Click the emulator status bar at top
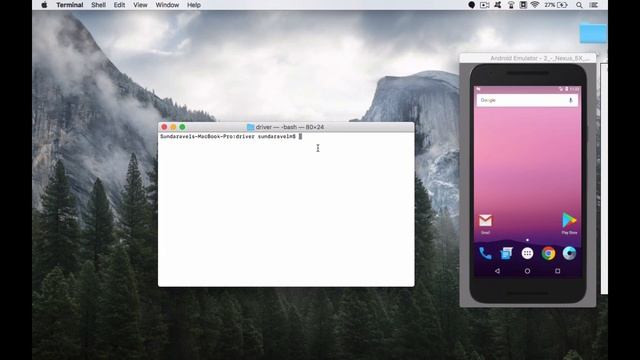This screenshot has height=360, width=640. (527, 89)
